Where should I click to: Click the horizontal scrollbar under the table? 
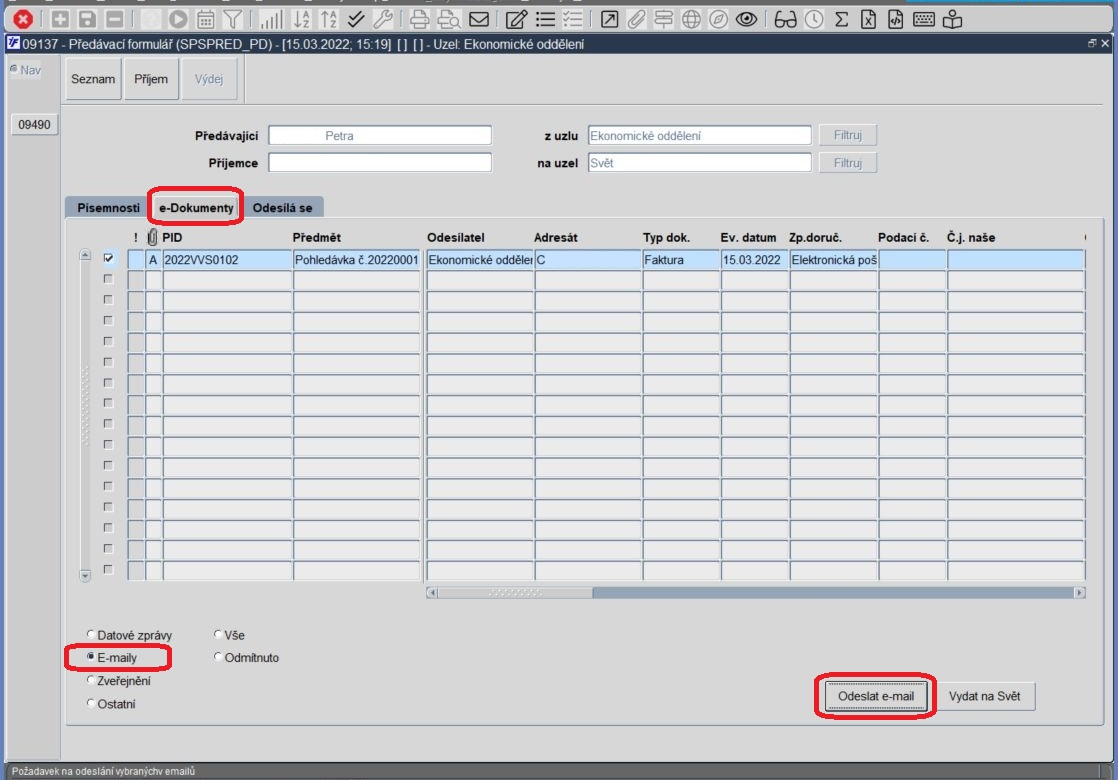[756, 592]
